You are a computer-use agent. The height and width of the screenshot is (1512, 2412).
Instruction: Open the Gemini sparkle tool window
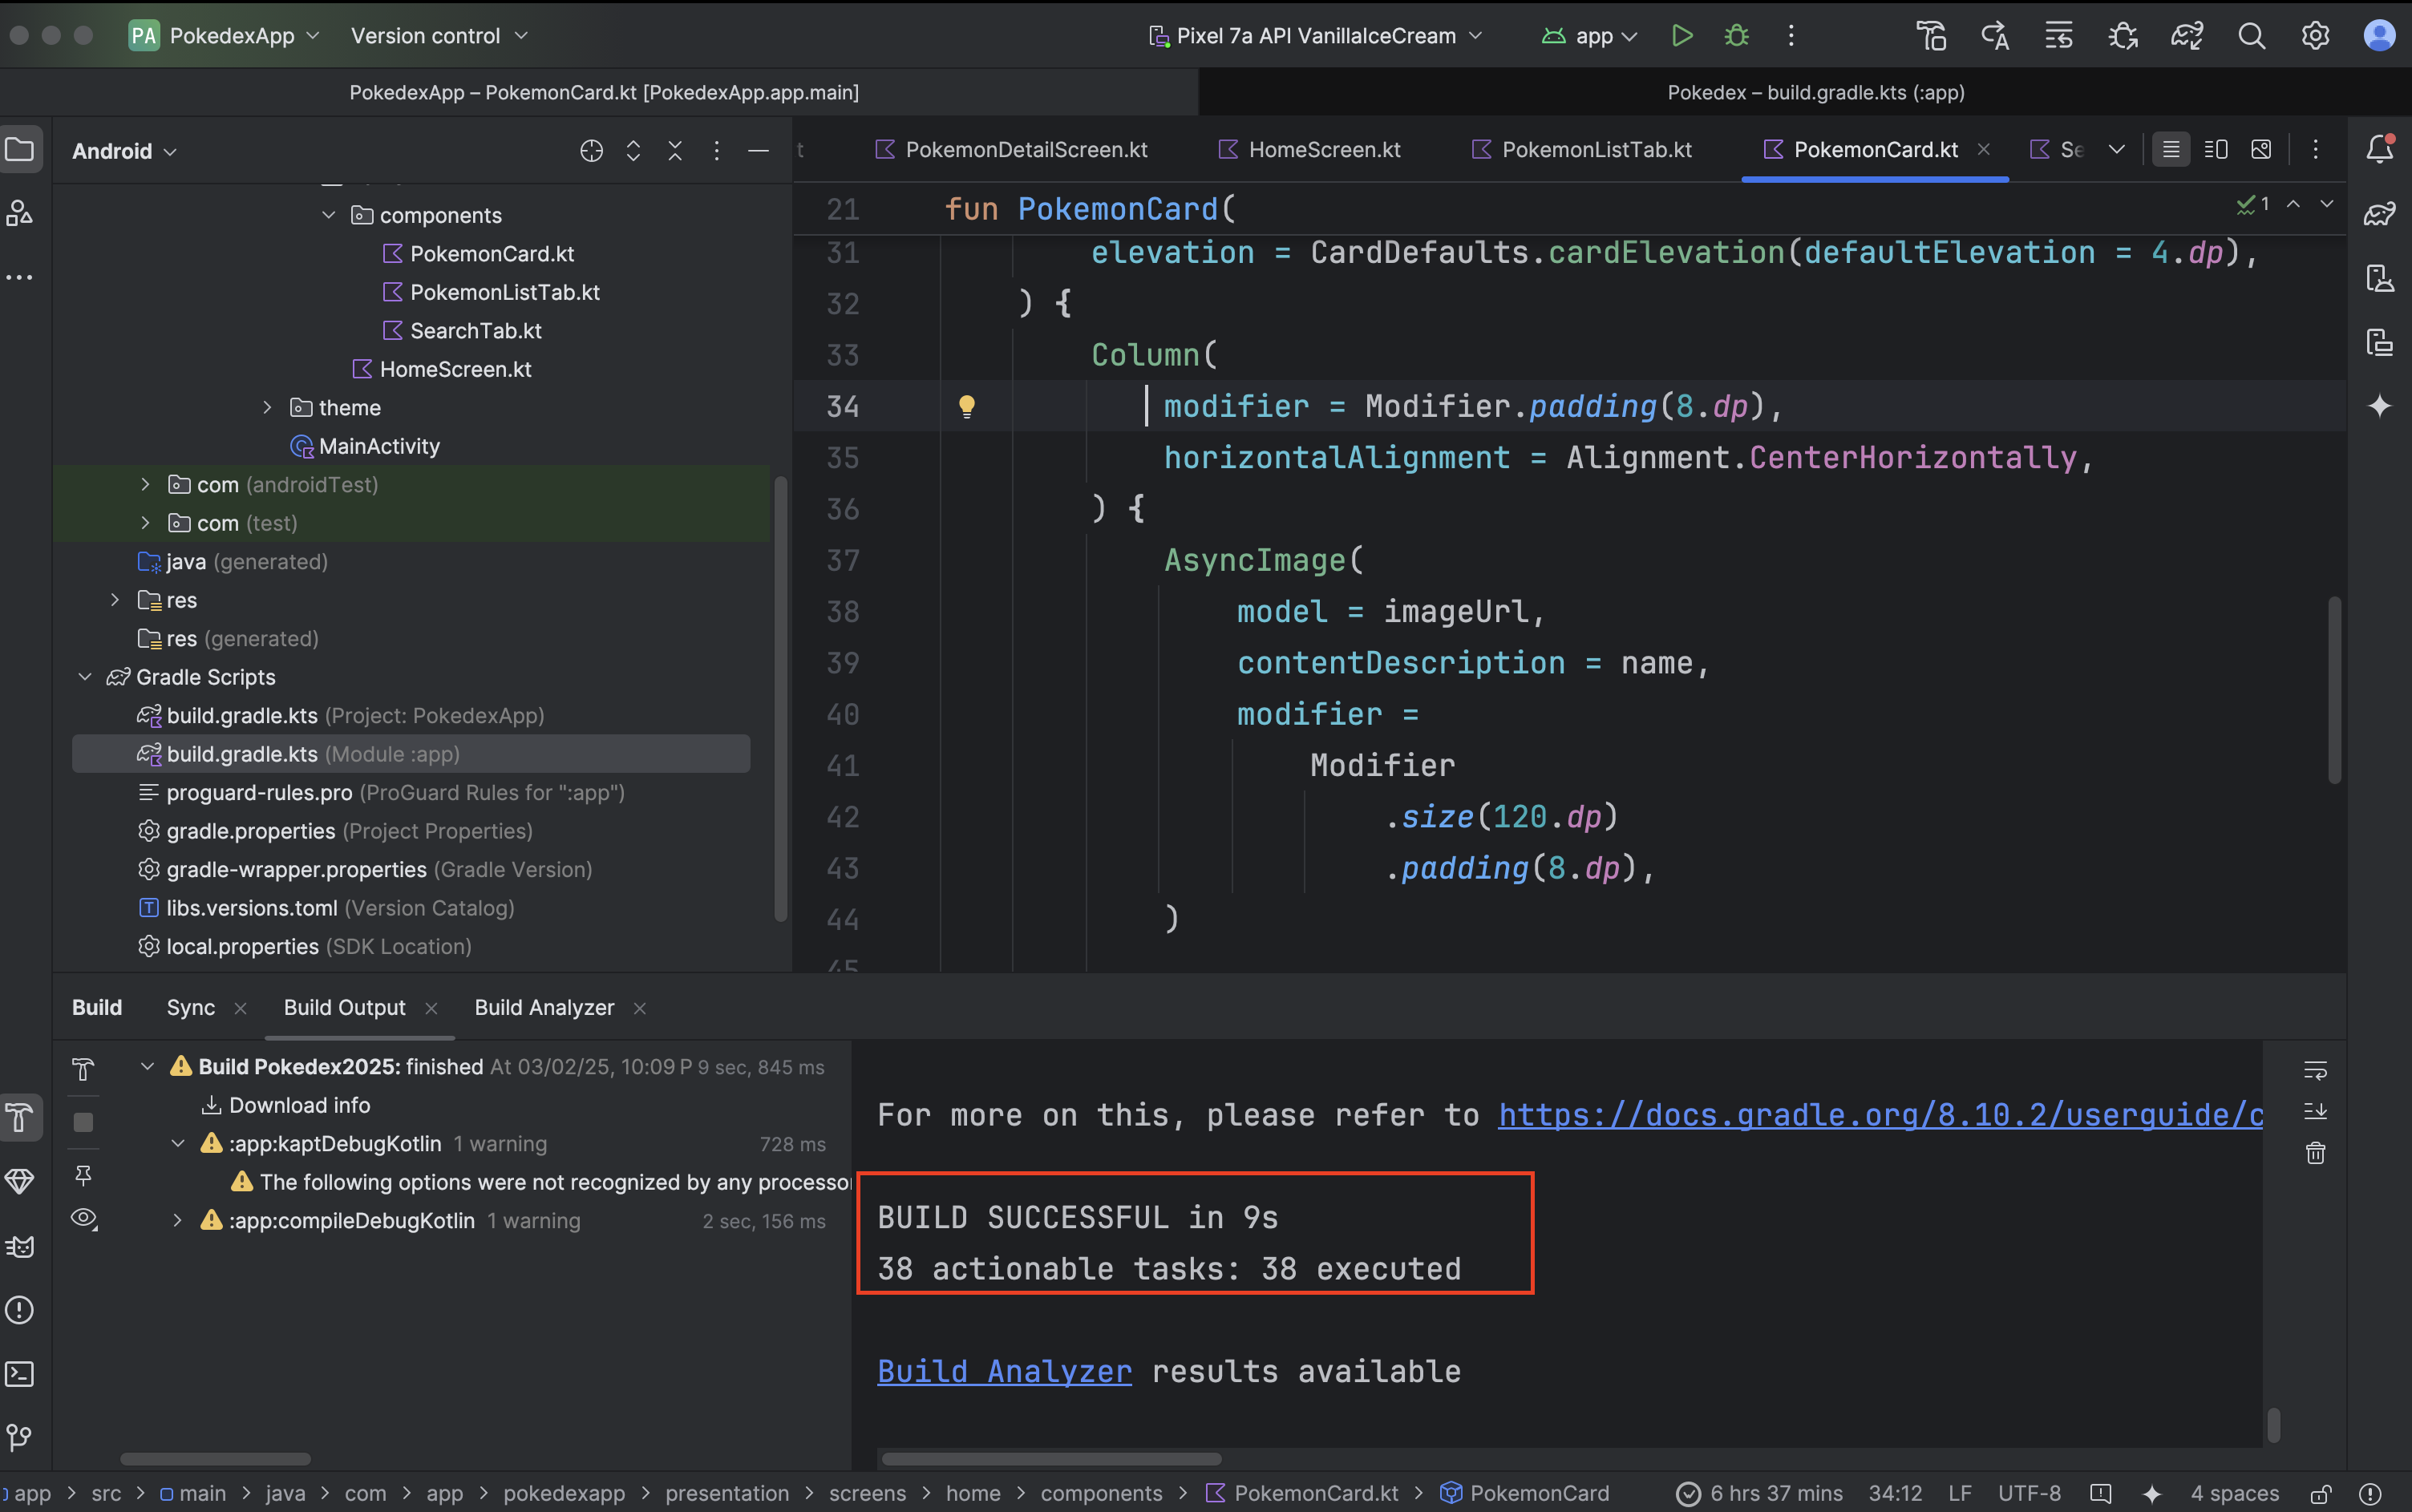(x=2379, y=406)
